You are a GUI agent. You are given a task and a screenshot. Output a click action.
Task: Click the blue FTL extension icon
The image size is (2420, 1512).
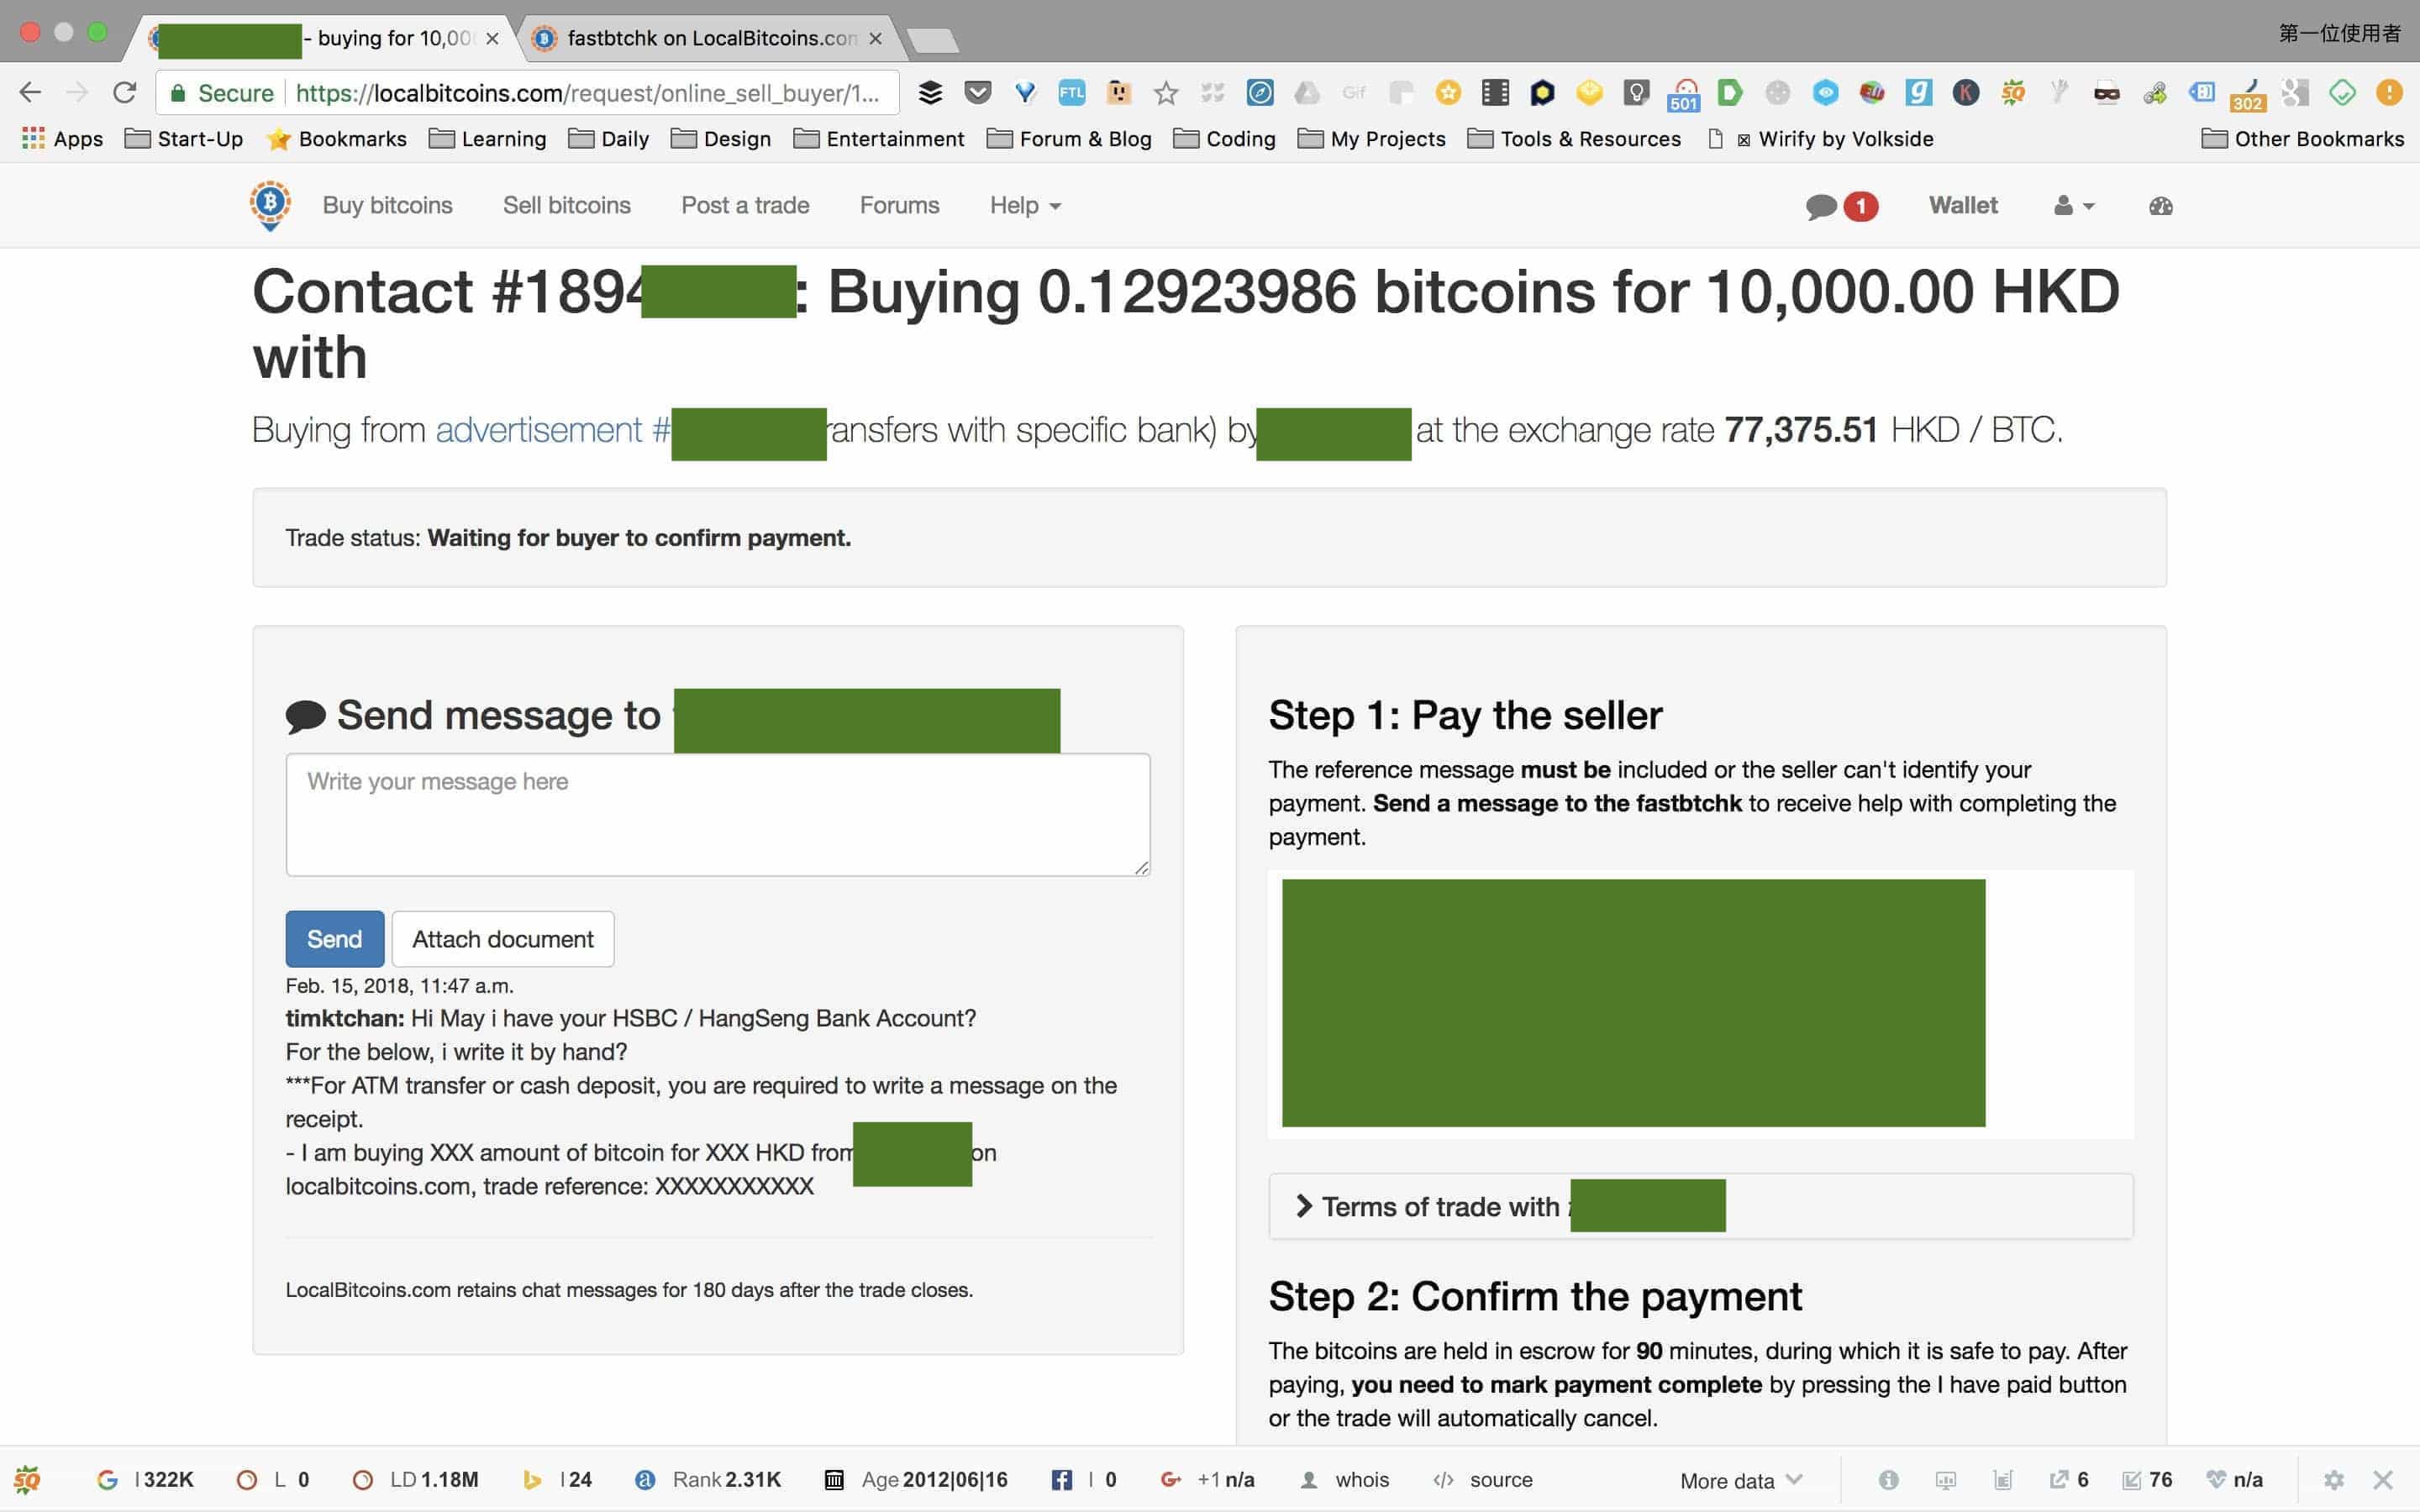(1072, 93)
